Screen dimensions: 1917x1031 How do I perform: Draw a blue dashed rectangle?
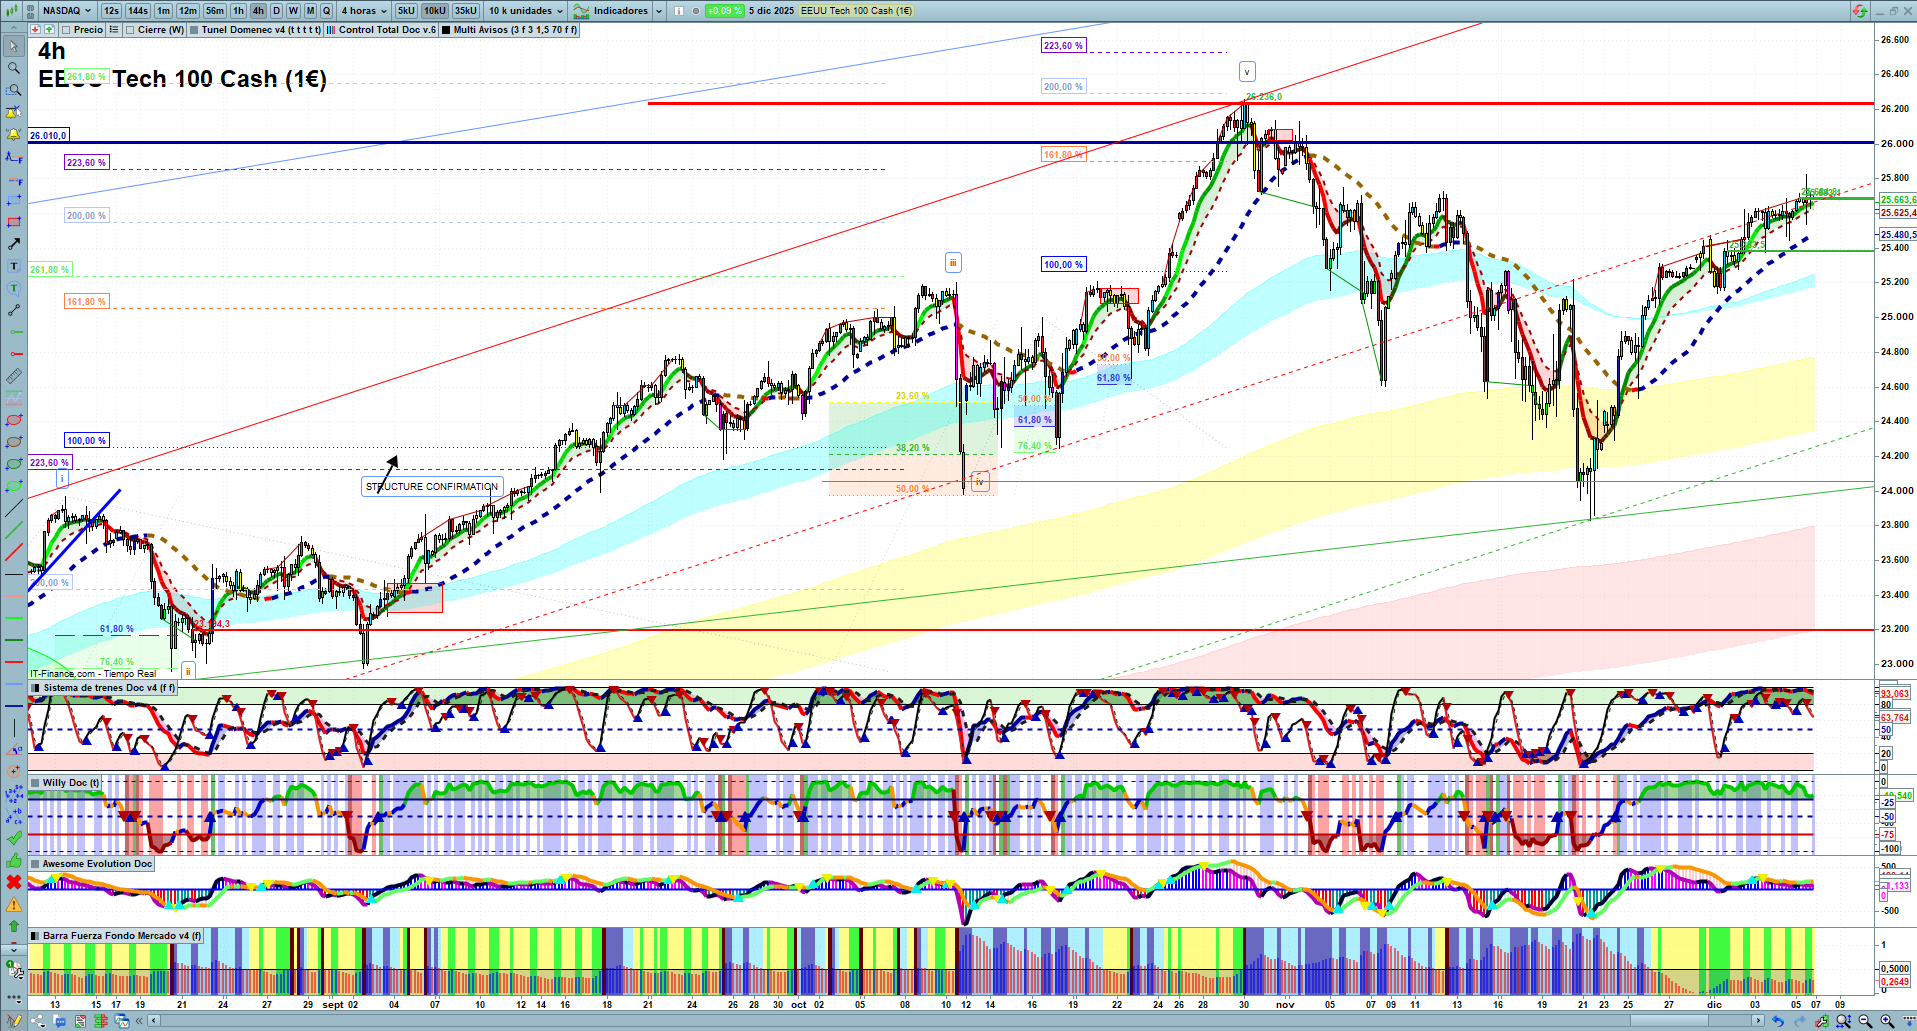click(14, 200)
